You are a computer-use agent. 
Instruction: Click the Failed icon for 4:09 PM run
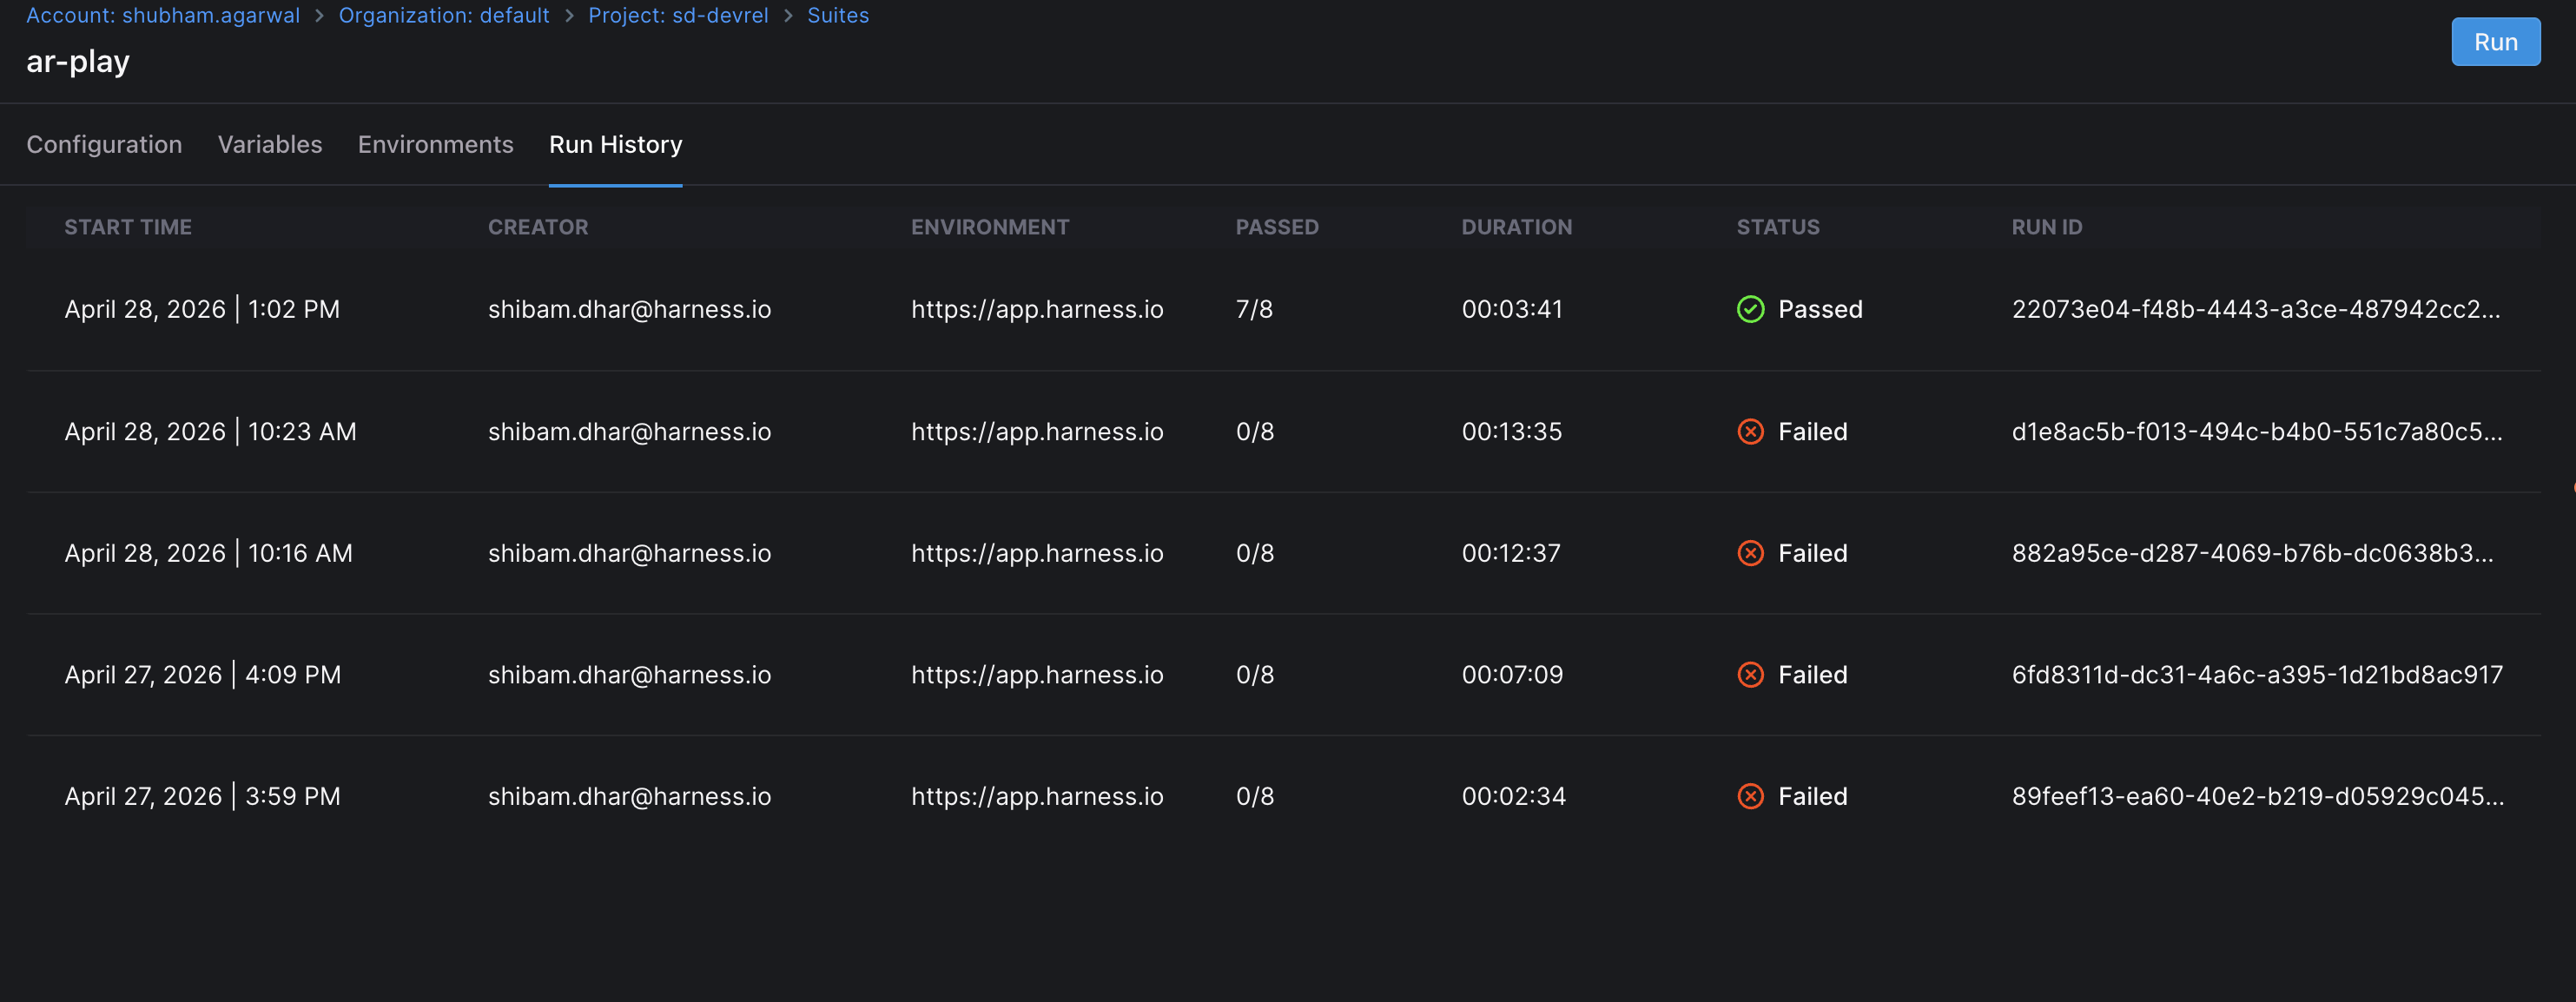coord(1750,675)
